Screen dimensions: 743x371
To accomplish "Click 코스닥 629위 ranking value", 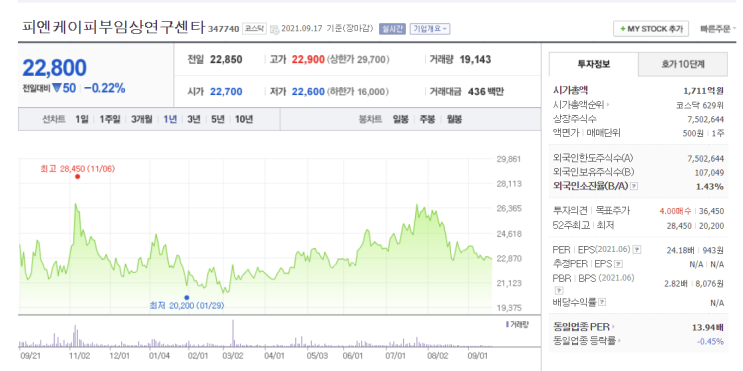I will (700, 105).
